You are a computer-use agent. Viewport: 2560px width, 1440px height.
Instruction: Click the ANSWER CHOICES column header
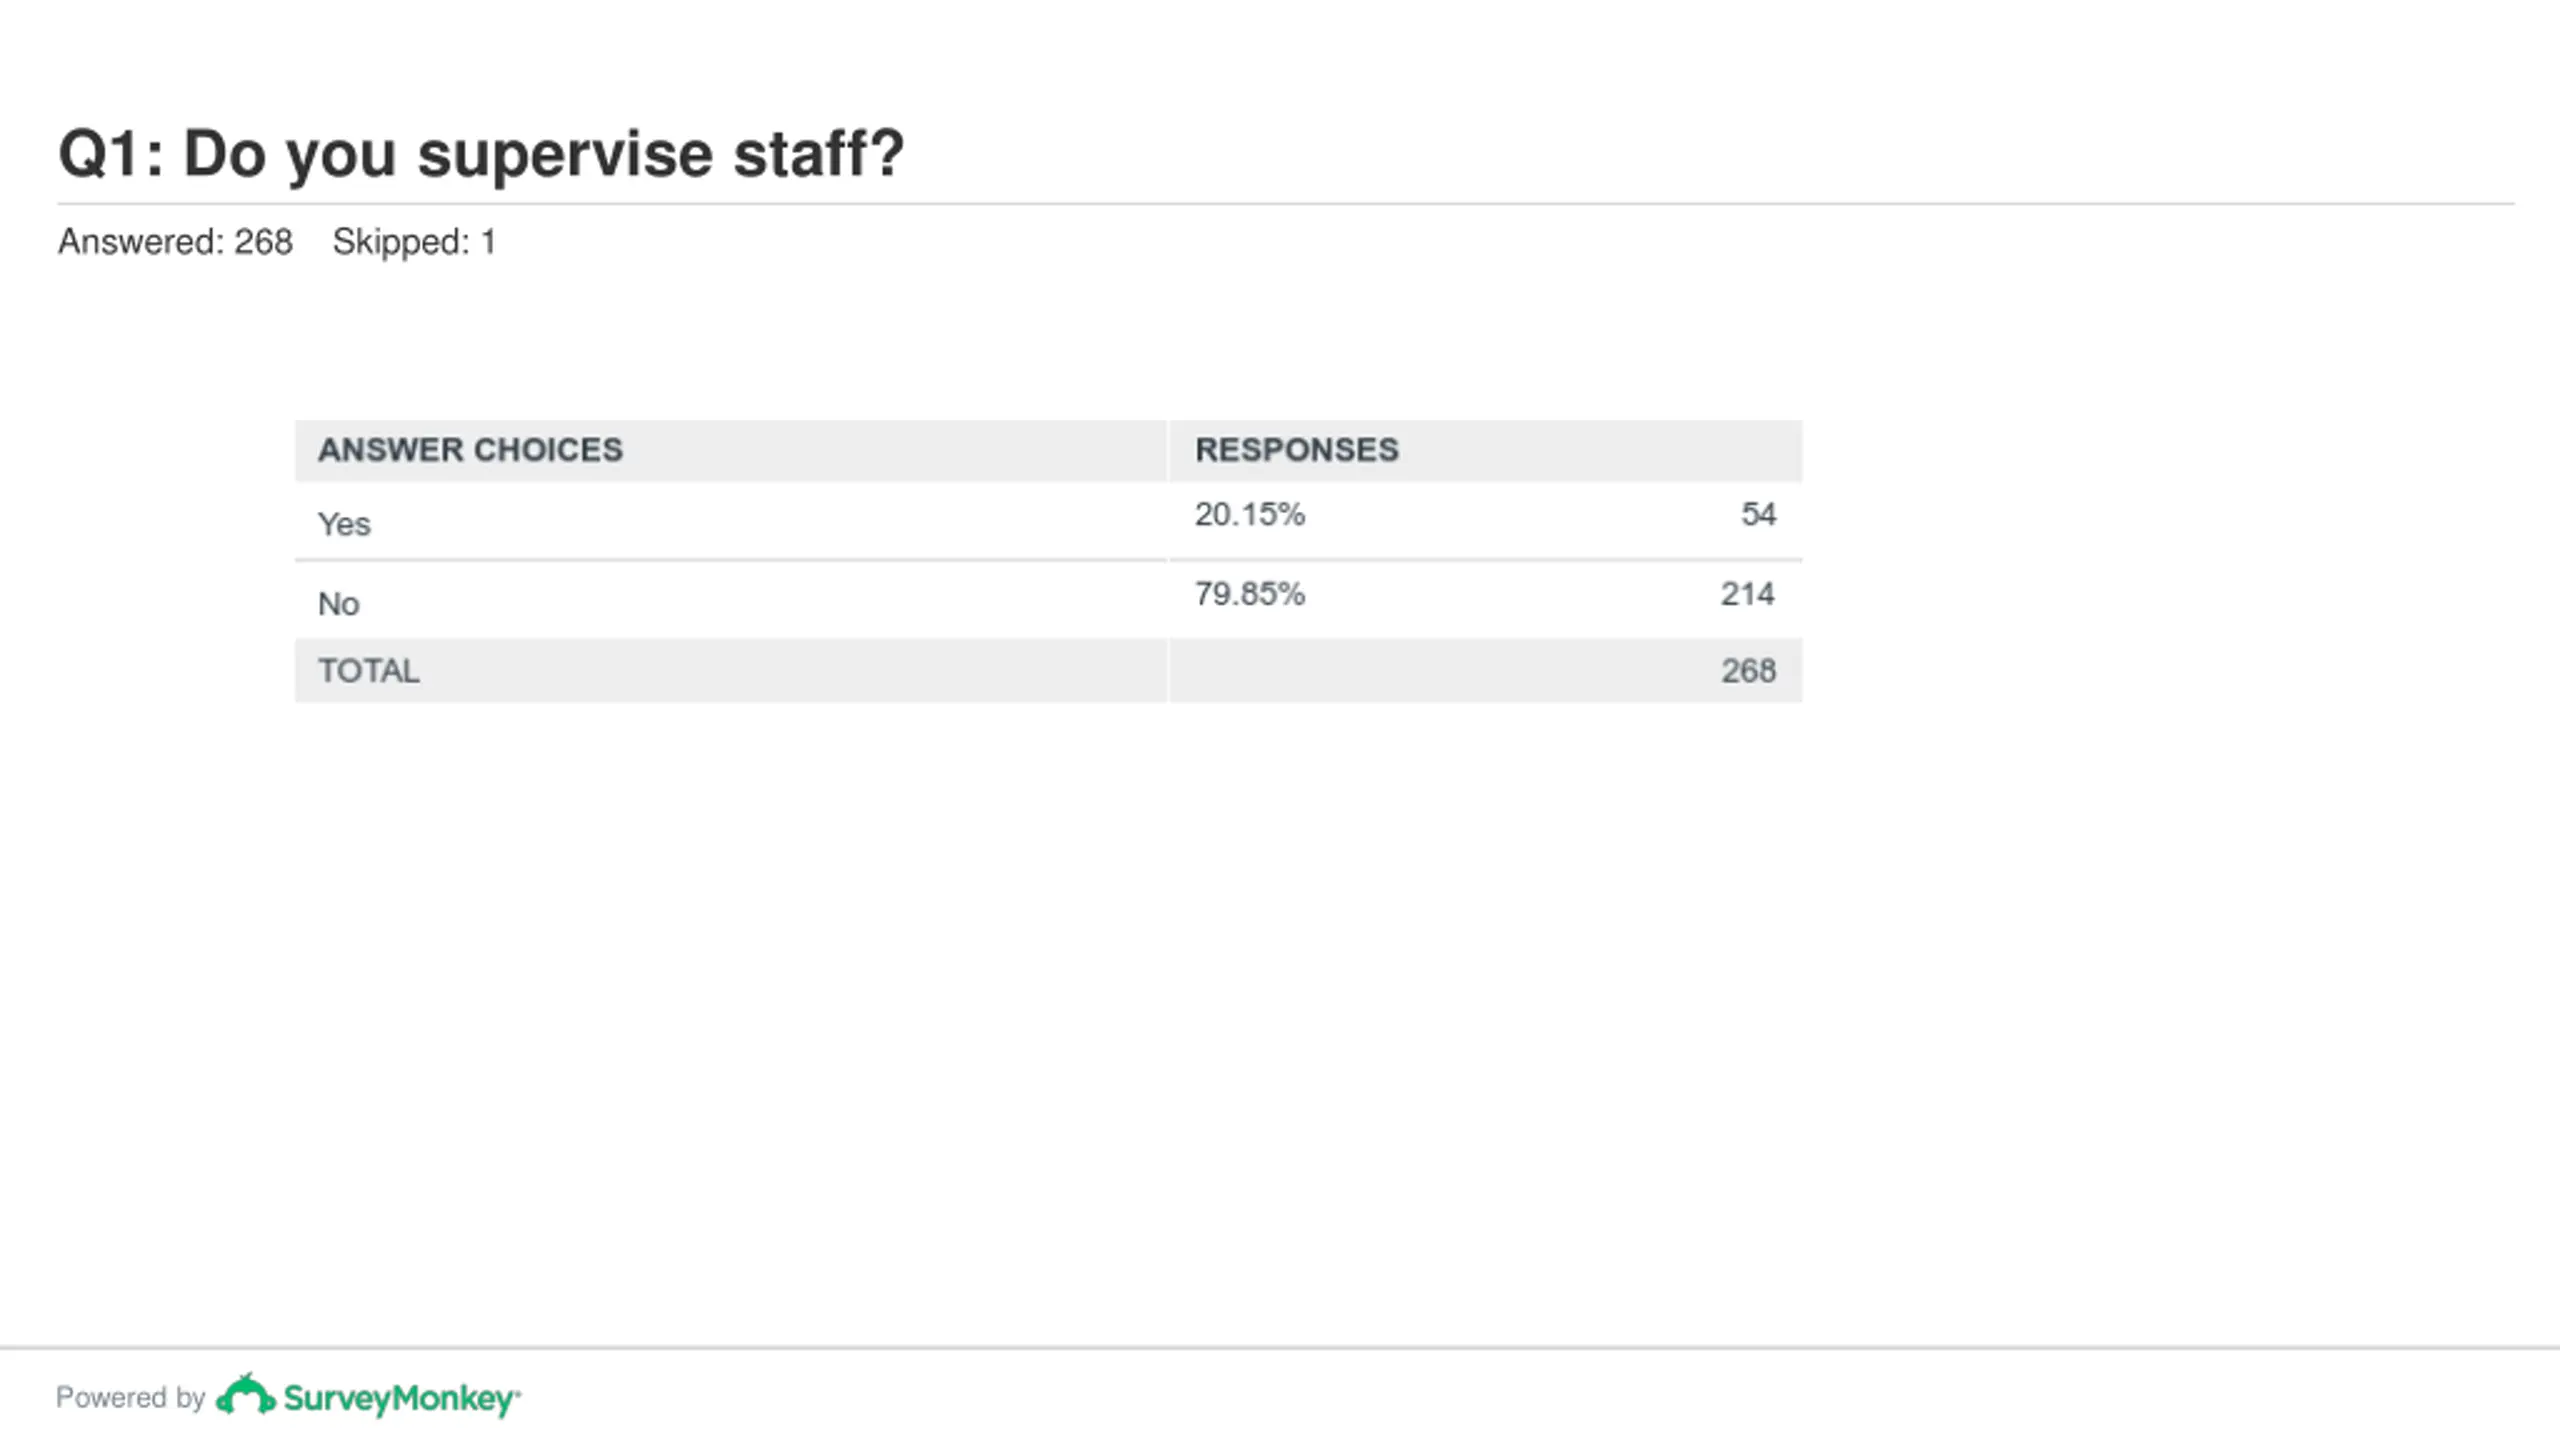coord(470,450)
